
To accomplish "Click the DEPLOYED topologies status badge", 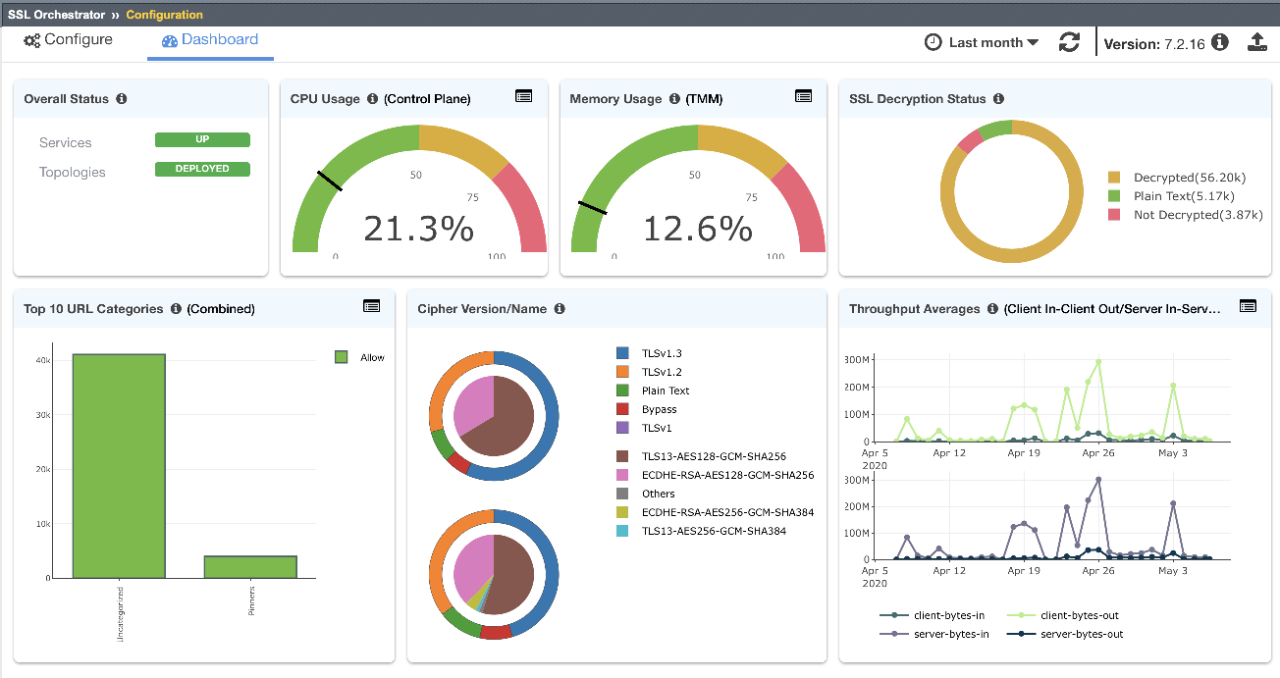I will 202,169.
